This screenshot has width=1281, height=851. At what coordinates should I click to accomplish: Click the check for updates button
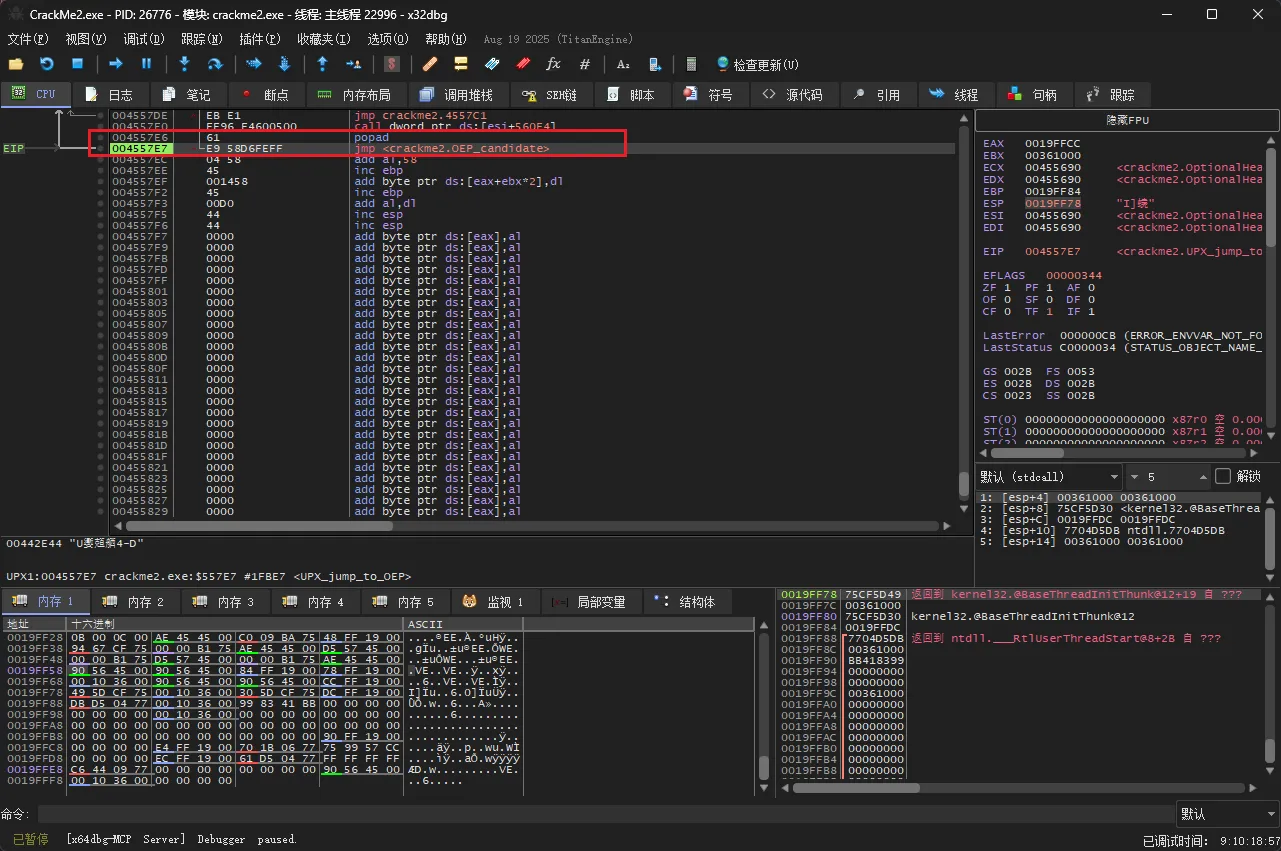click(x=758, y=64)
